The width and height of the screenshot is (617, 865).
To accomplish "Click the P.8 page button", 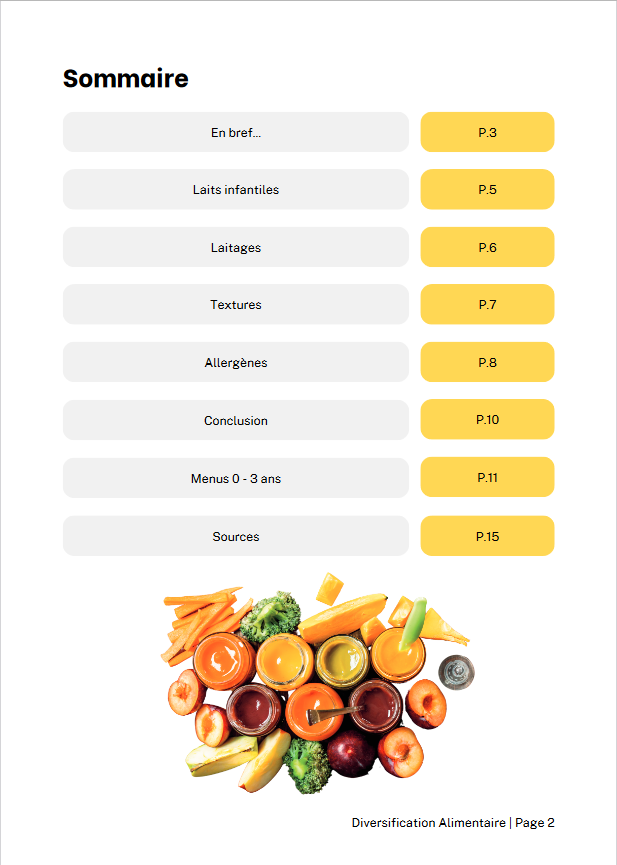I will click(487, 363).
